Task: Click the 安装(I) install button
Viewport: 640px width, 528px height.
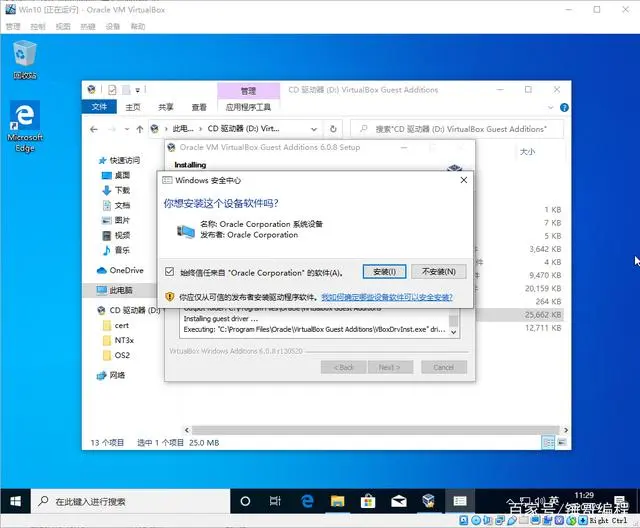Action: 384,272
